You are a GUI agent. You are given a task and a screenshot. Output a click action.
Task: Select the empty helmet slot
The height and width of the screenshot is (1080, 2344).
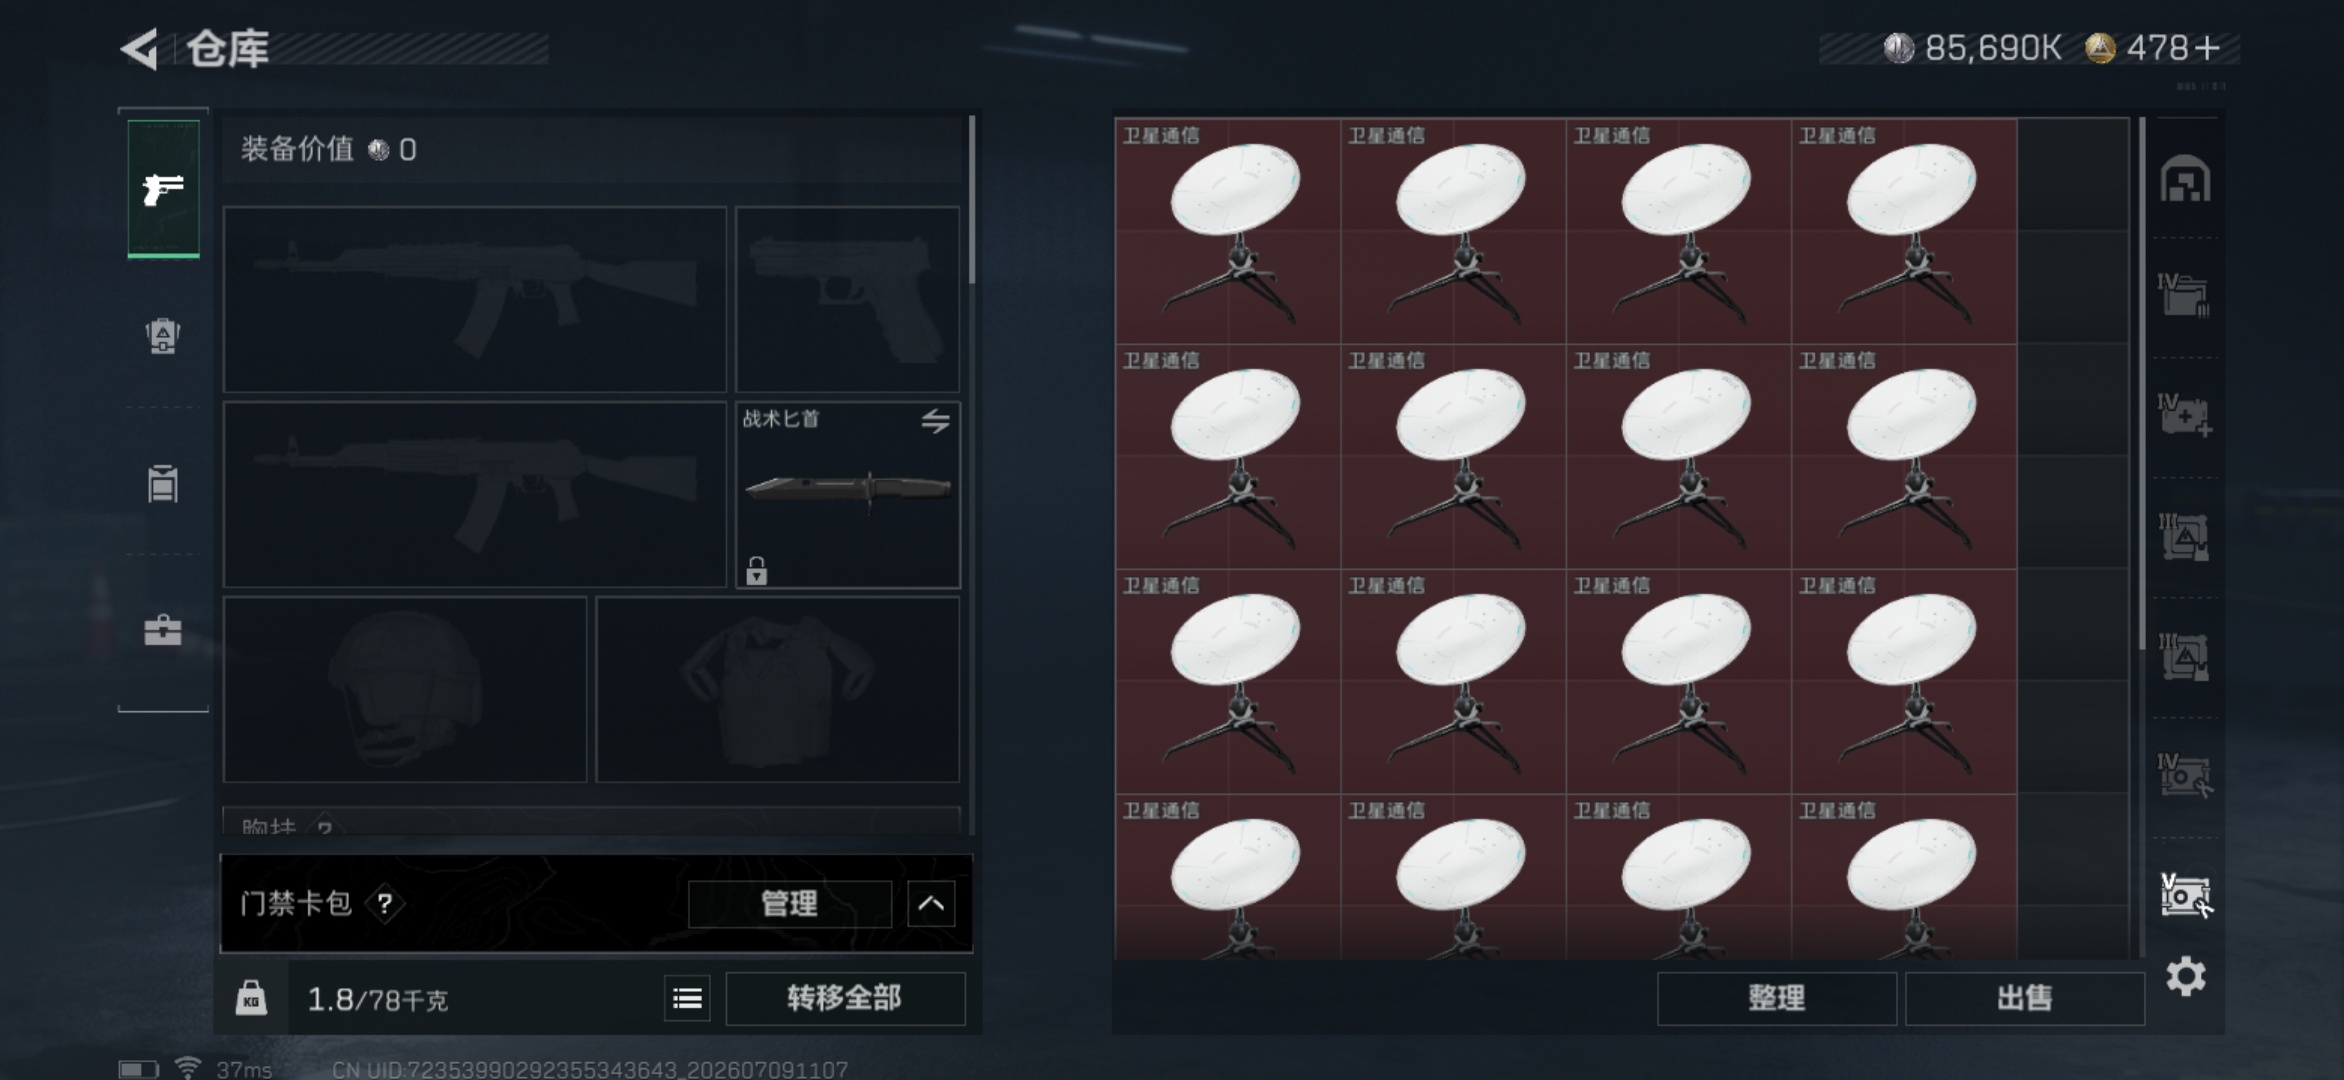coord(405,689)
